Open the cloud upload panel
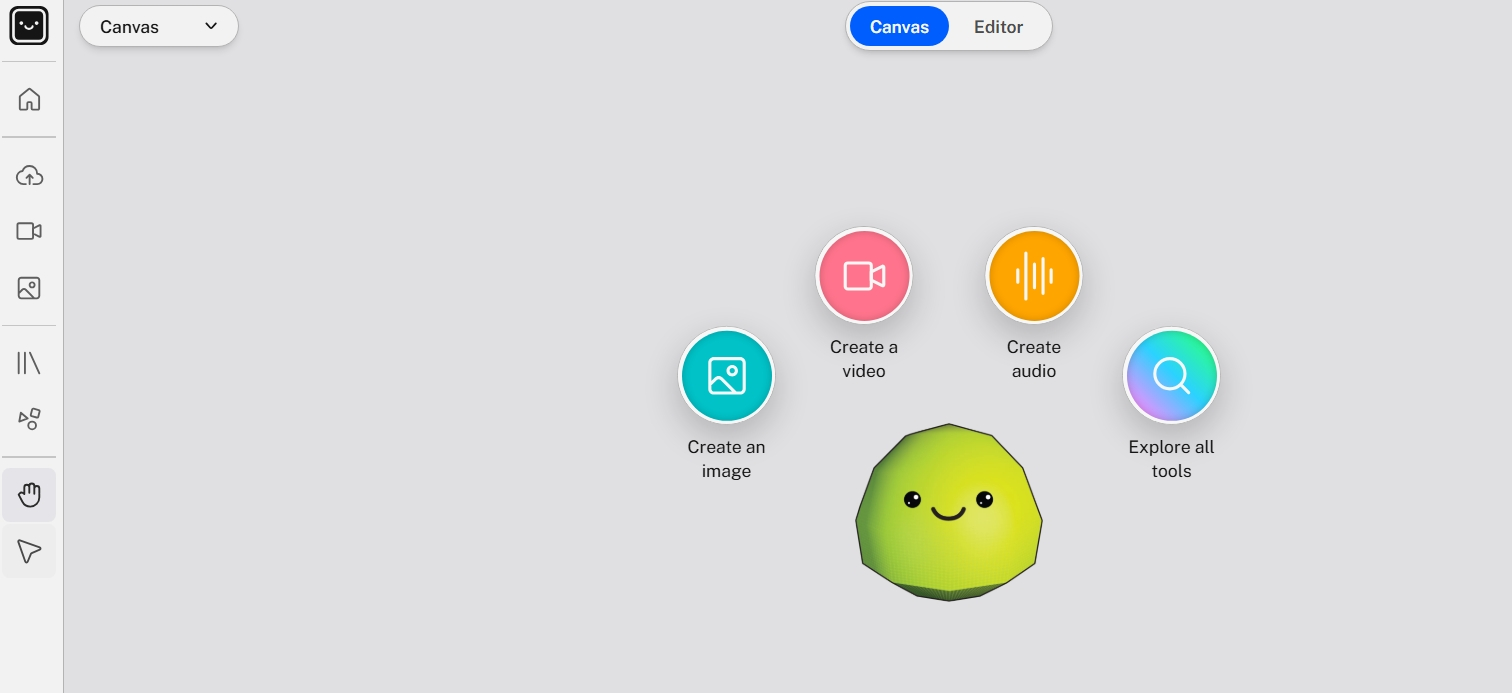The width and height of the screenshot is (1512, 693). coord(29,176)
